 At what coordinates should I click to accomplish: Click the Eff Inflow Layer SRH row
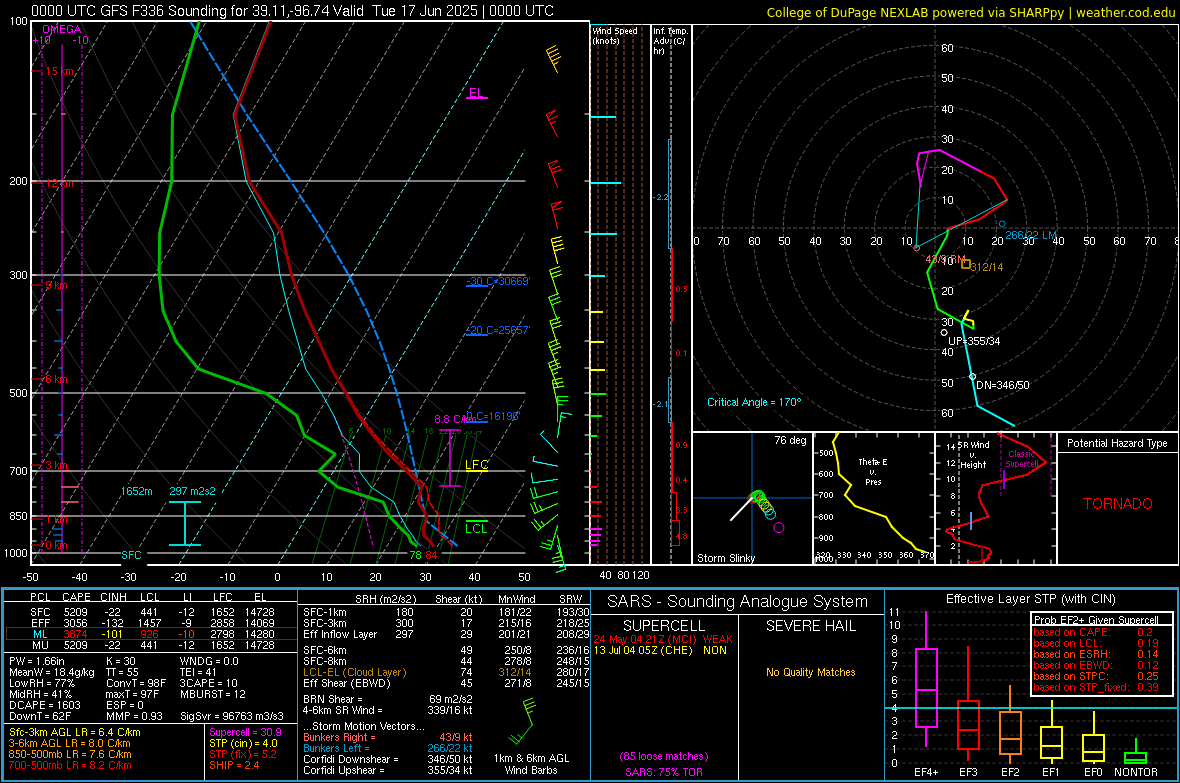coord(446,634)
